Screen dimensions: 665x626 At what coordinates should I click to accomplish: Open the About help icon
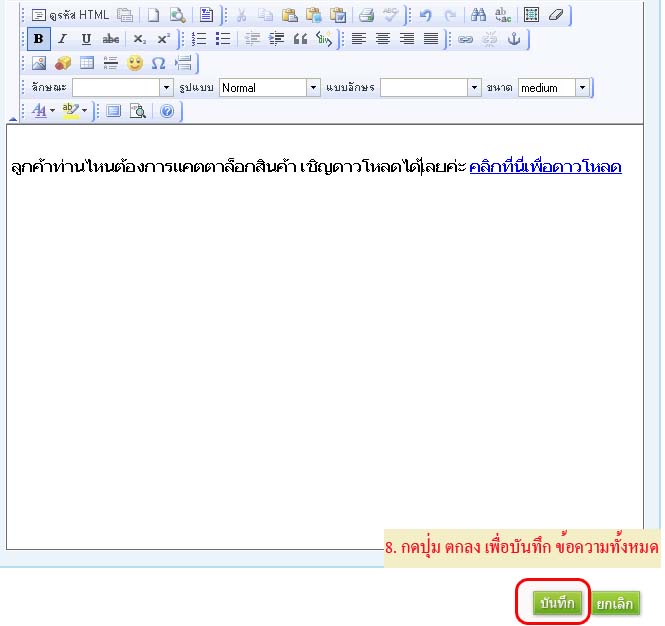(167, 111)
